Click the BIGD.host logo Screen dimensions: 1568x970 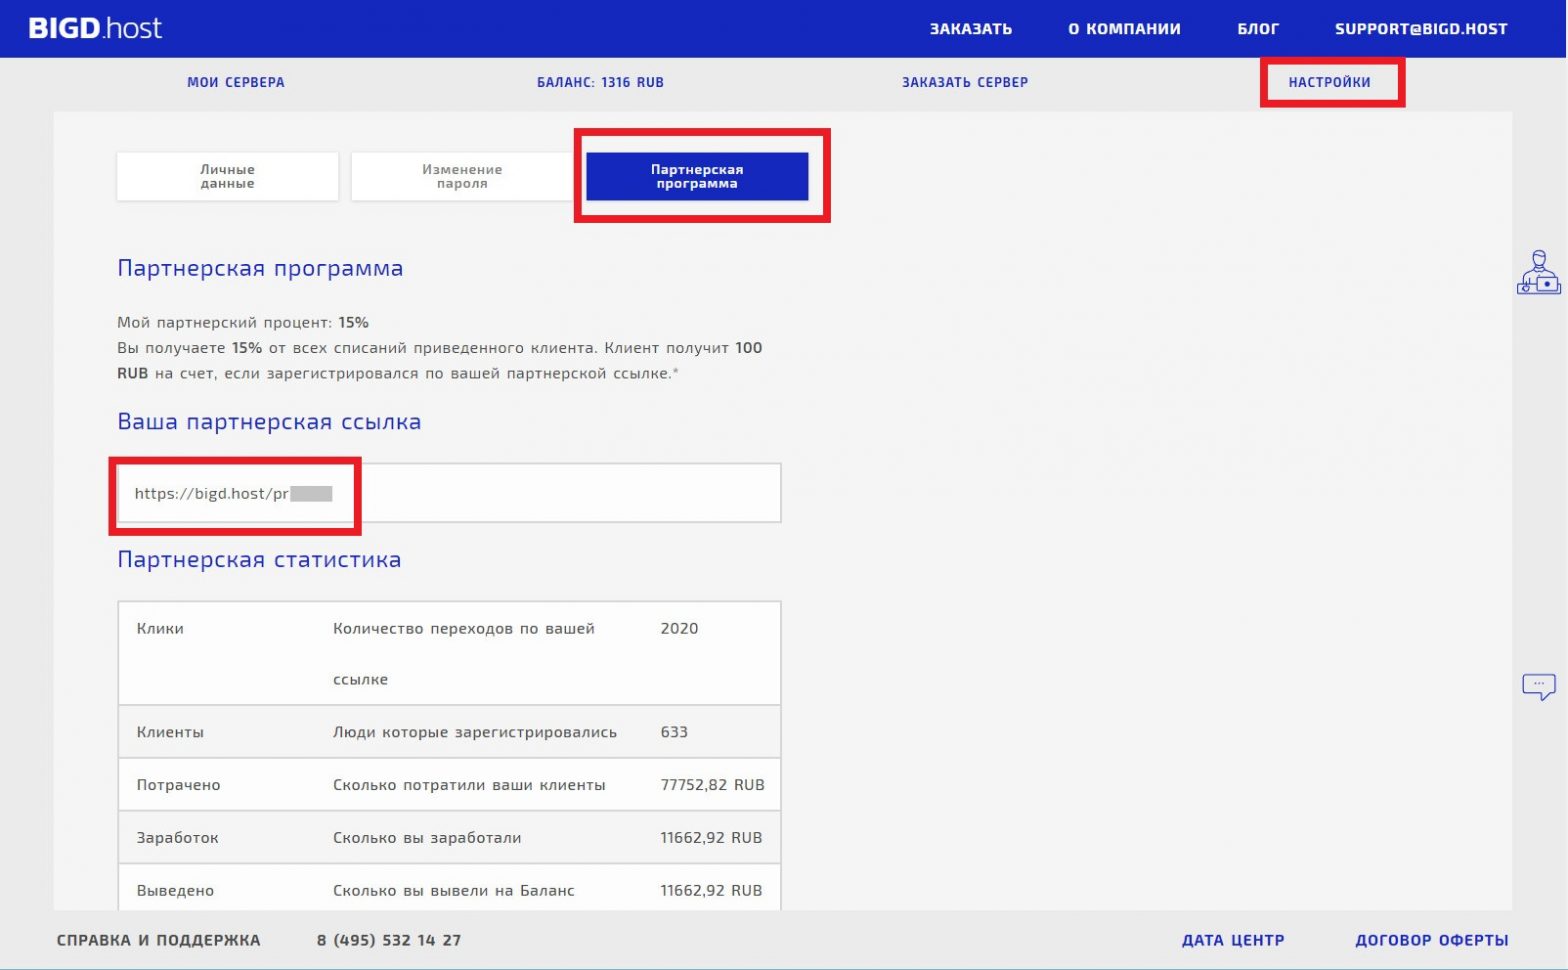[95, 28]
